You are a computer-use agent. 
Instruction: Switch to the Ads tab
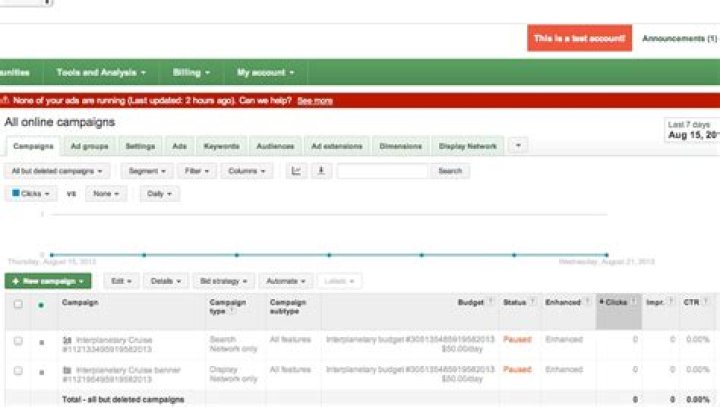click(x=179, y=146)
